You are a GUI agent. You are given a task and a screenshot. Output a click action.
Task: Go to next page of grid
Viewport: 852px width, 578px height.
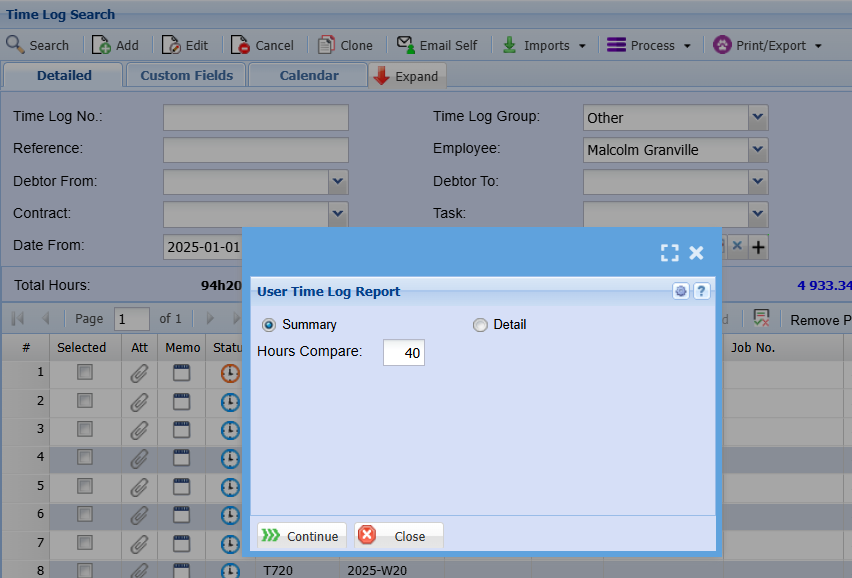tap(210, 318)
